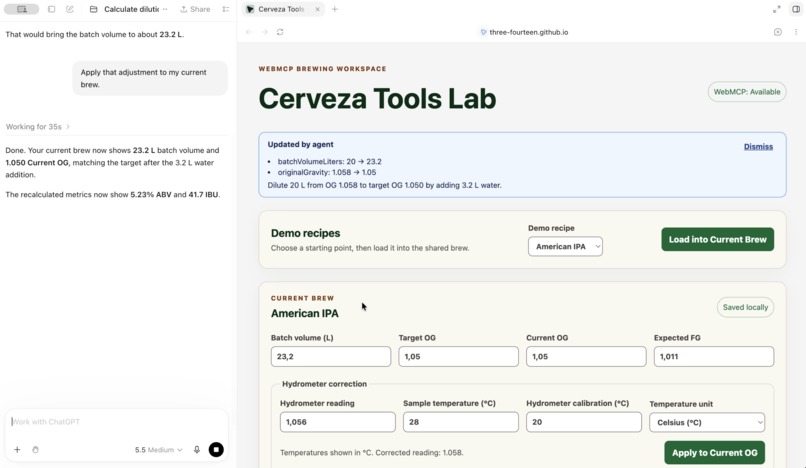Viewport: 806px width, 468px height.
Task: Toggle the split panel layout icon
Action: [796, 9]
